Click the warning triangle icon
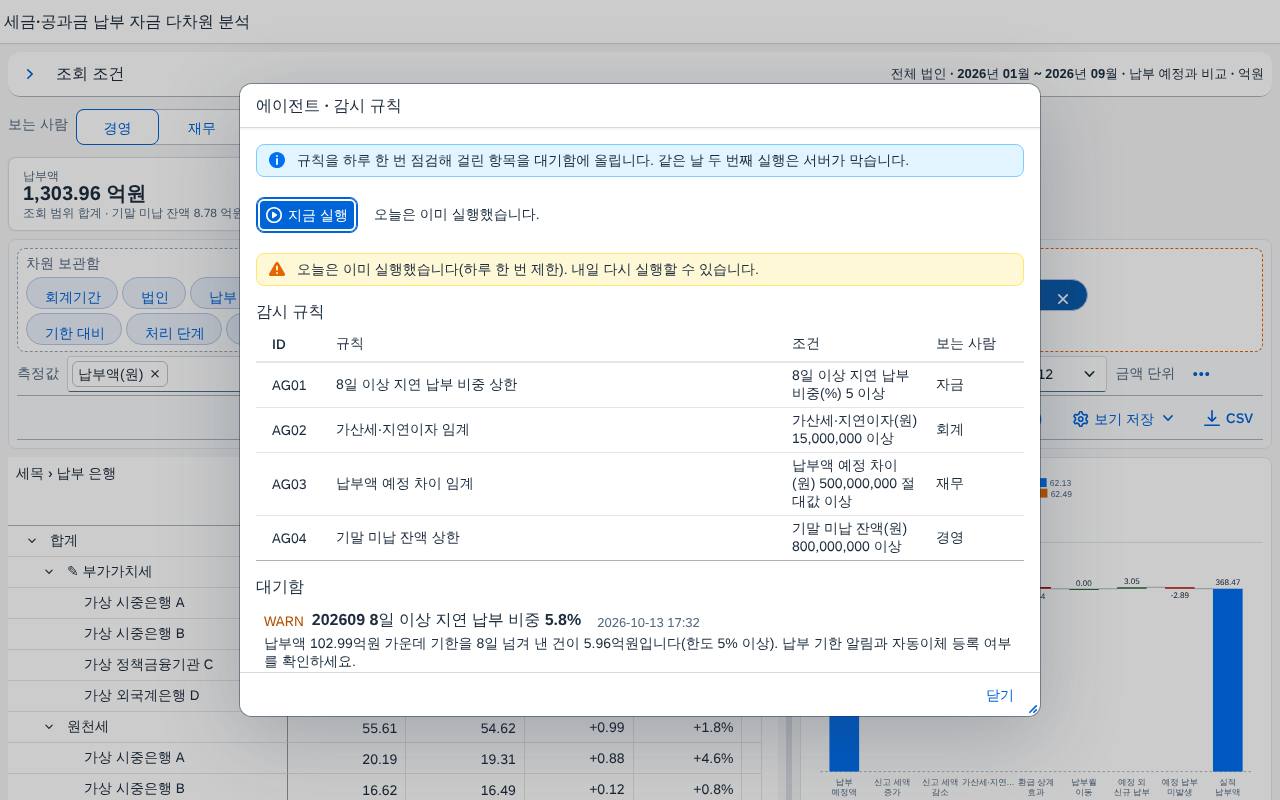Image resolution: width=1280 pixels, height=800 pixels. tap(277, 269)
